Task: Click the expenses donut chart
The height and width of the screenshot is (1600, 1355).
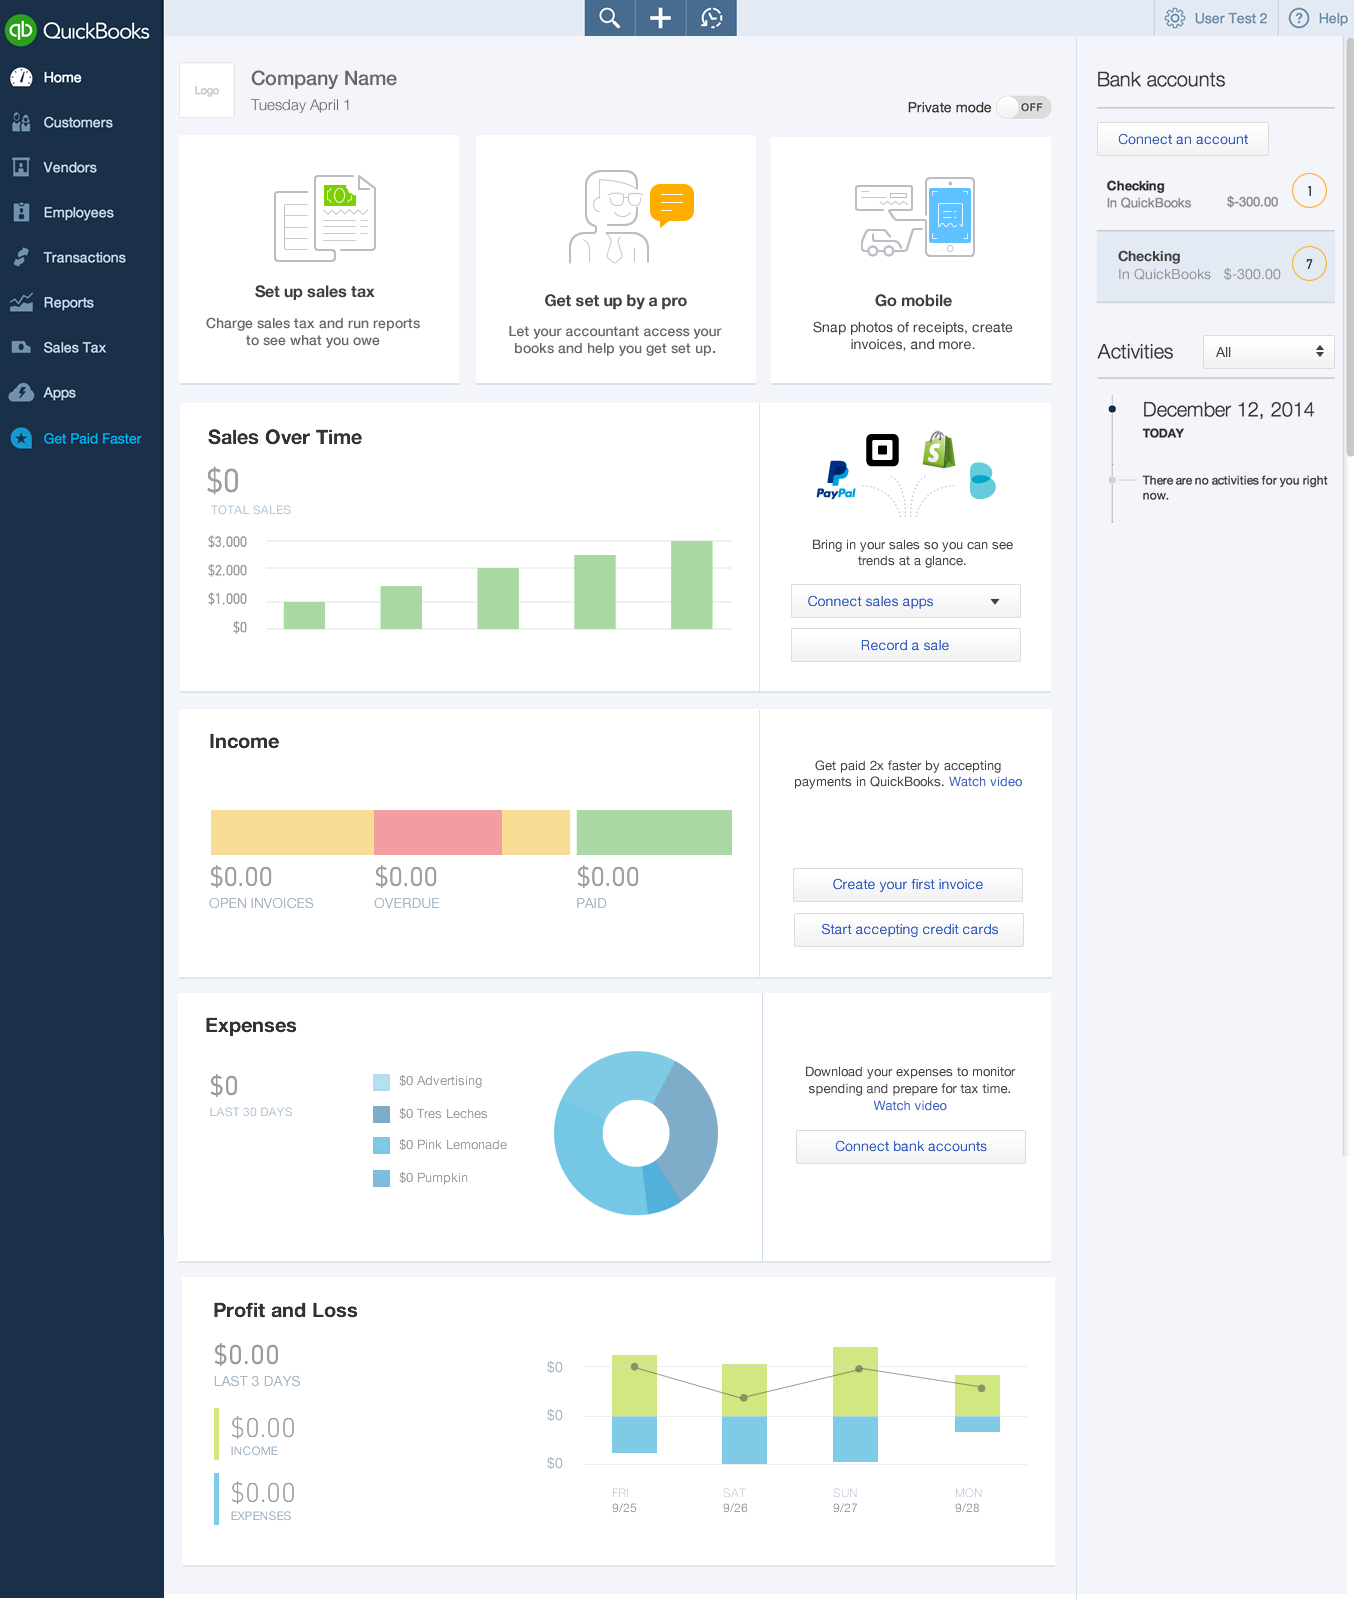Action: tap(636, 1133)
